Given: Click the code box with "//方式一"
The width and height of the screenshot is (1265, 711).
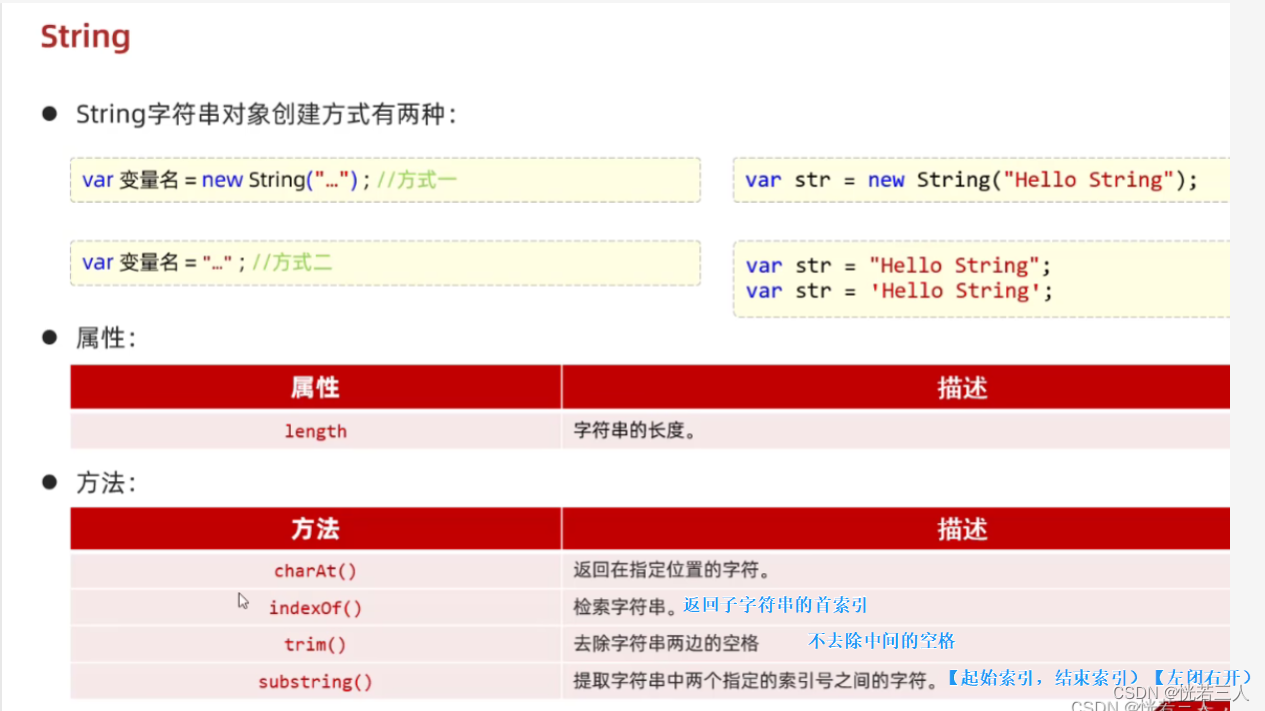Looking at the screenshot, I should 385,180.
